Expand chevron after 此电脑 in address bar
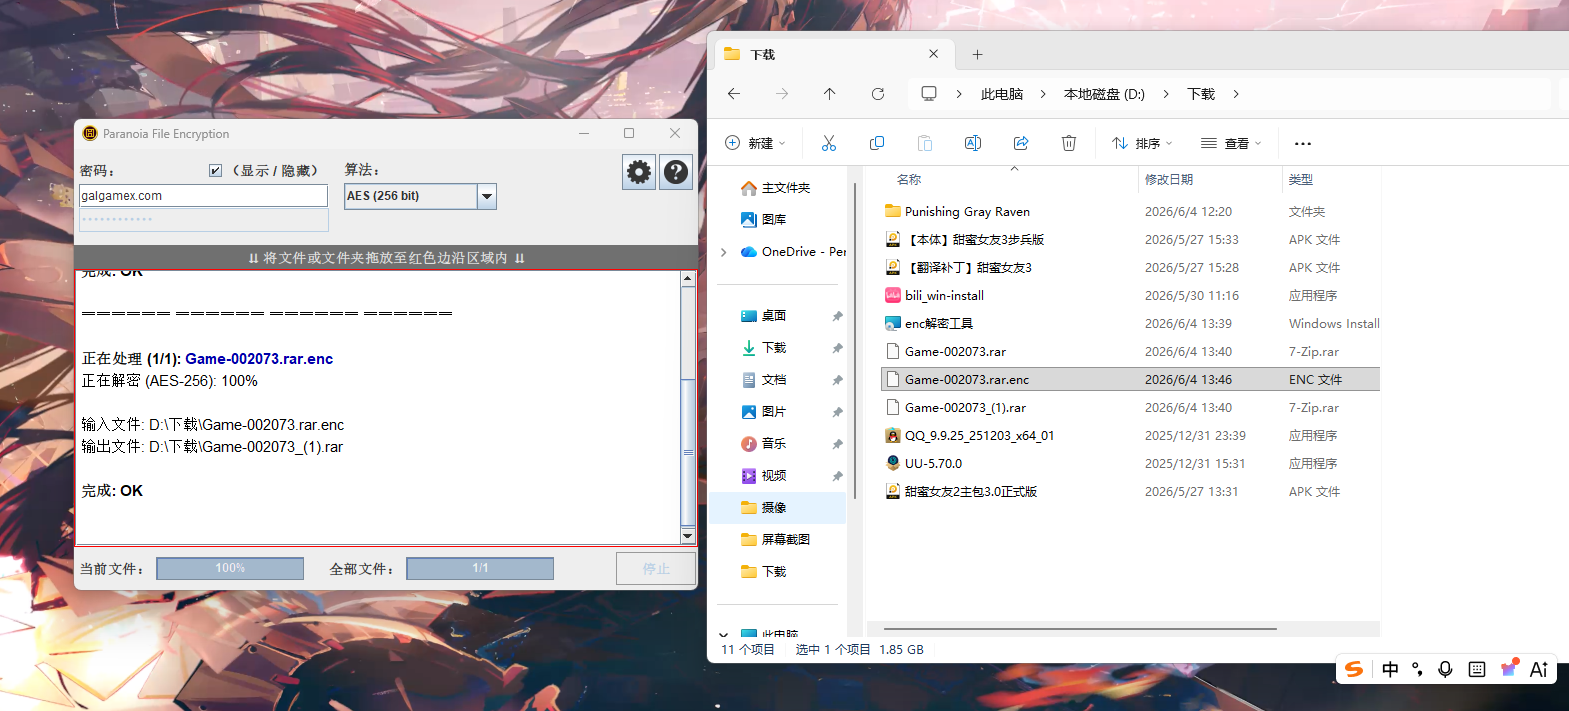This screenshot has height=711, width=1569. tap(1043, 94)
